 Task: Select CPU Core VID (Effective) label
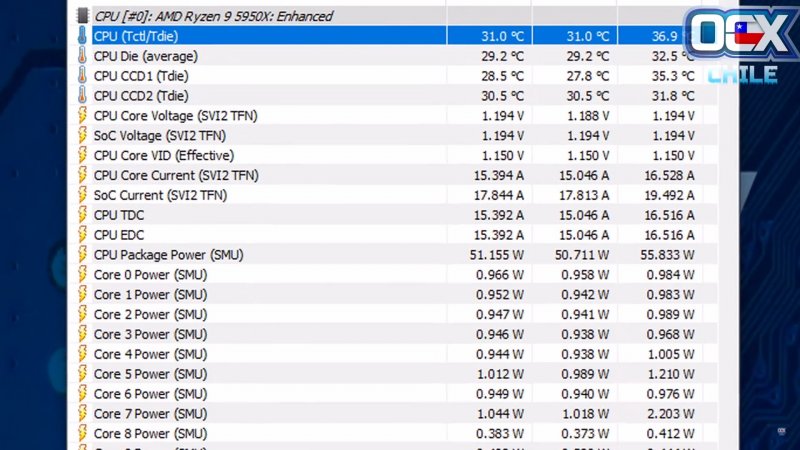[x=164, y=156]
